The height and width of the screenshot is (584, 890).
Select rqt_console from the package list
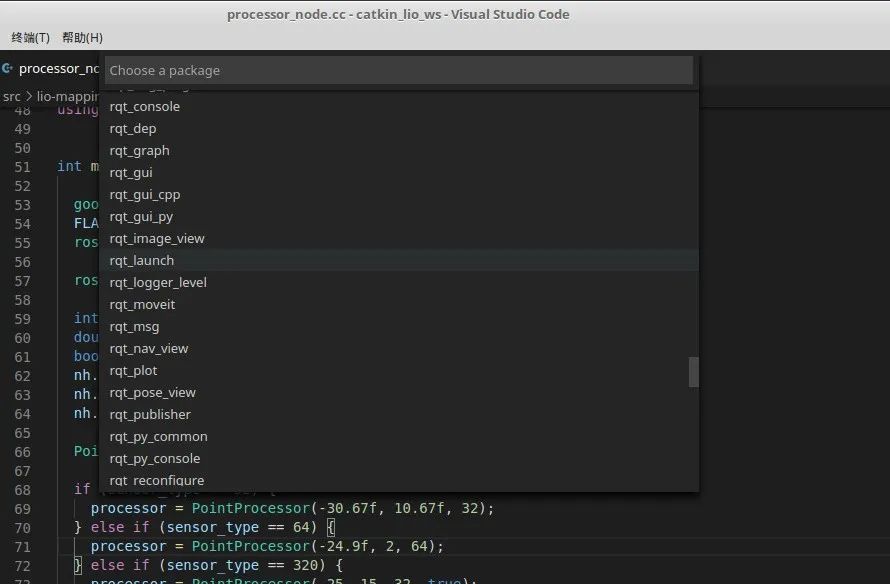[399, 107]
